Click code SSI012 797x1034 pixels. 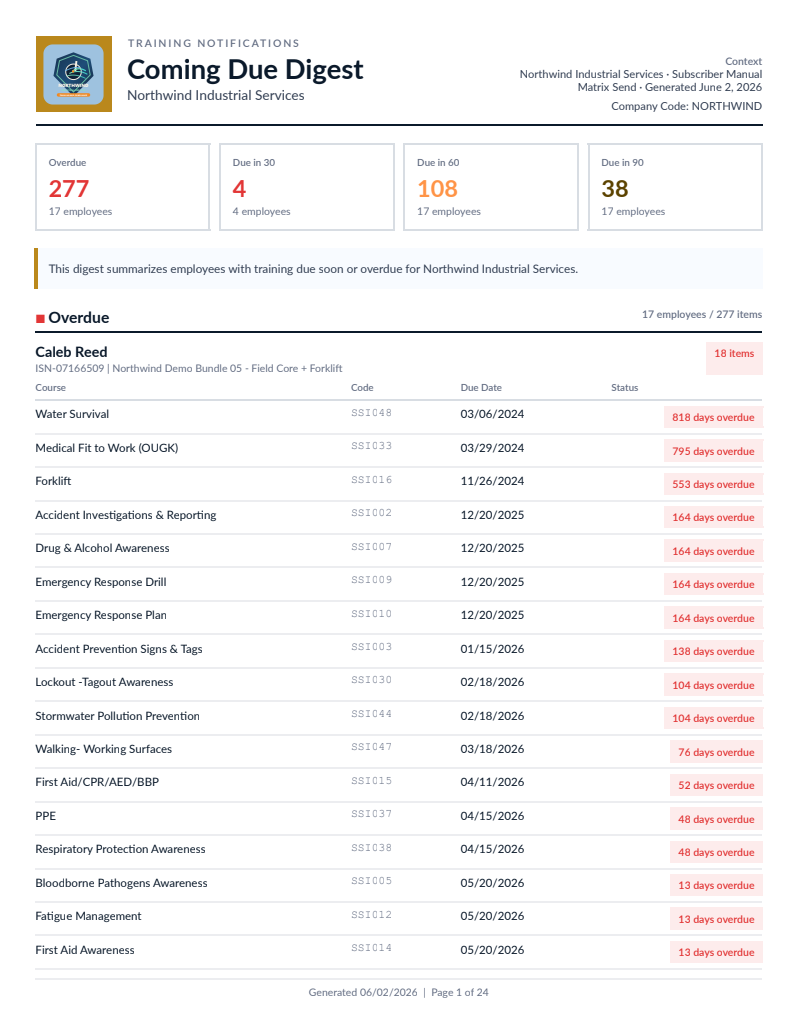(x=371, y=915)
